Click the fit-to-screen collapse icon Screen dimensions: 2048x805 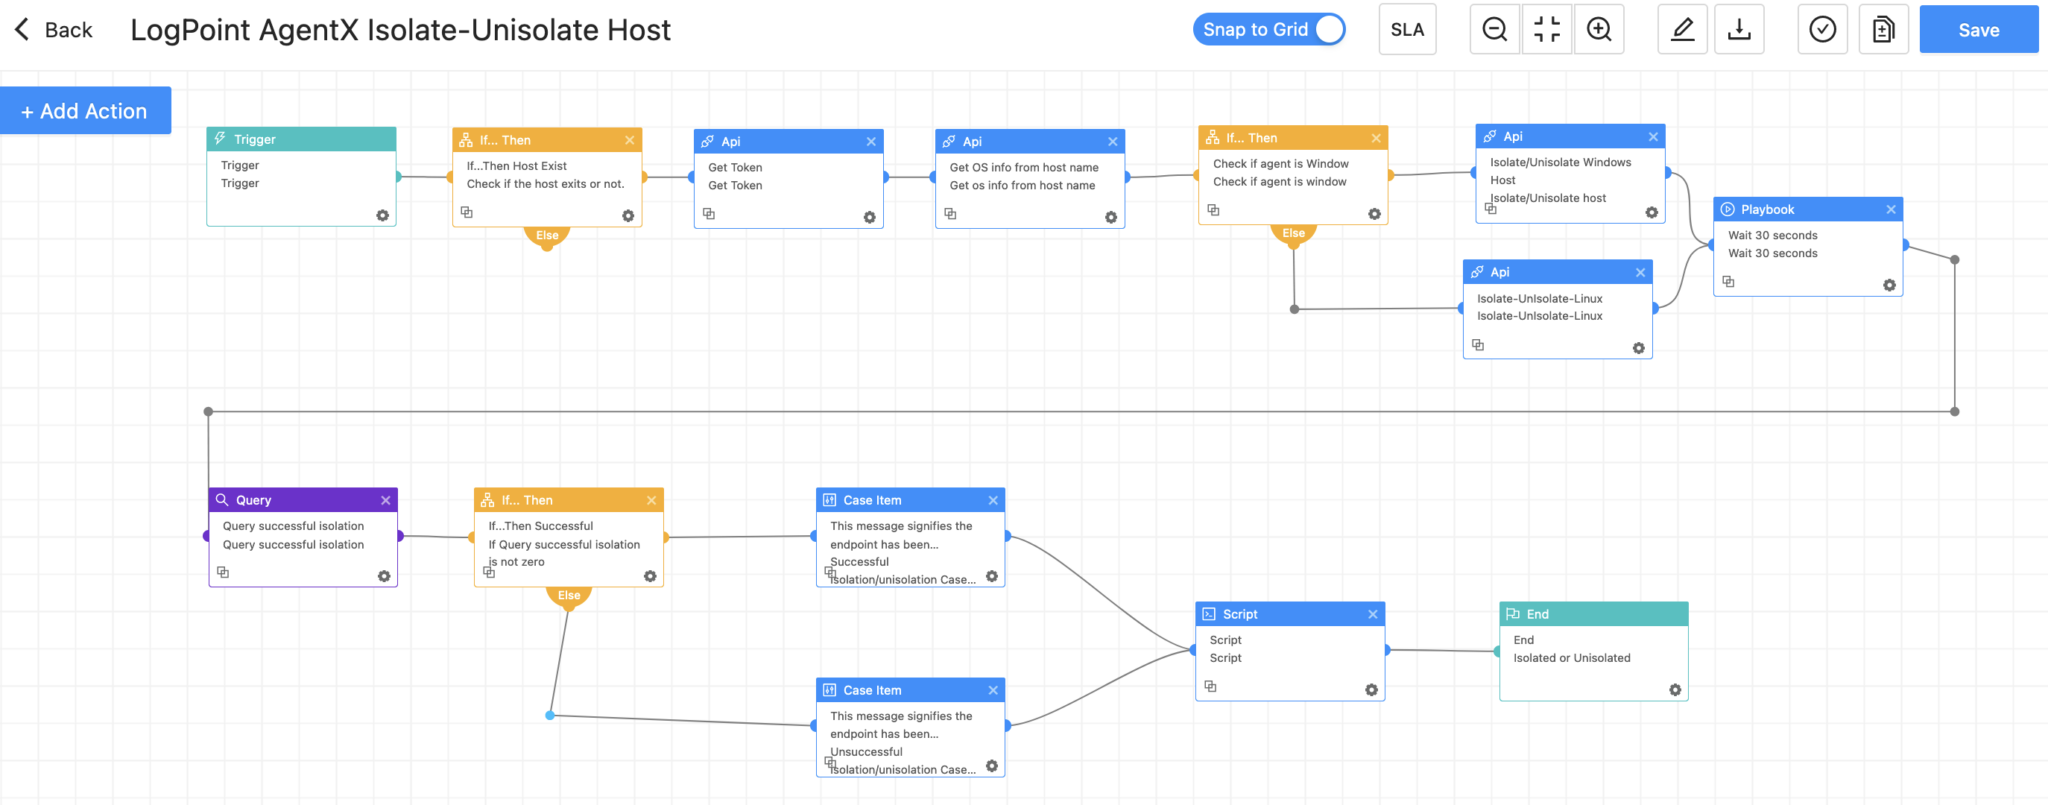1546,30
